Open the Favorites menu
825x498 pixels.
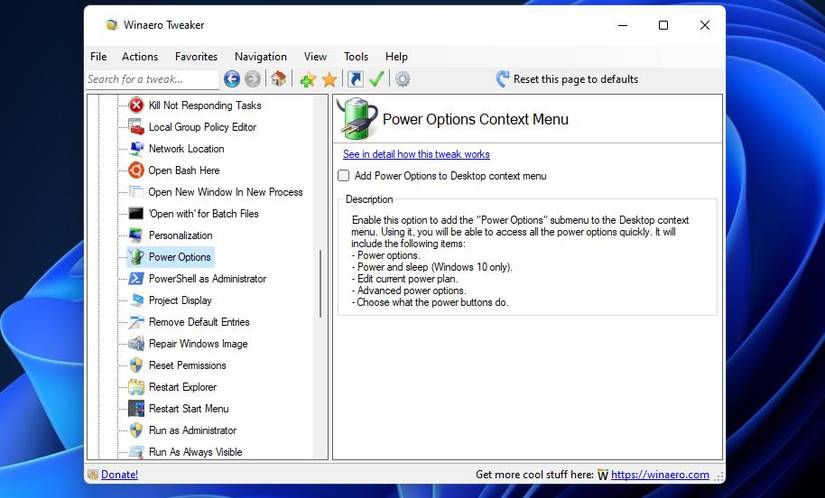(196, 56)
